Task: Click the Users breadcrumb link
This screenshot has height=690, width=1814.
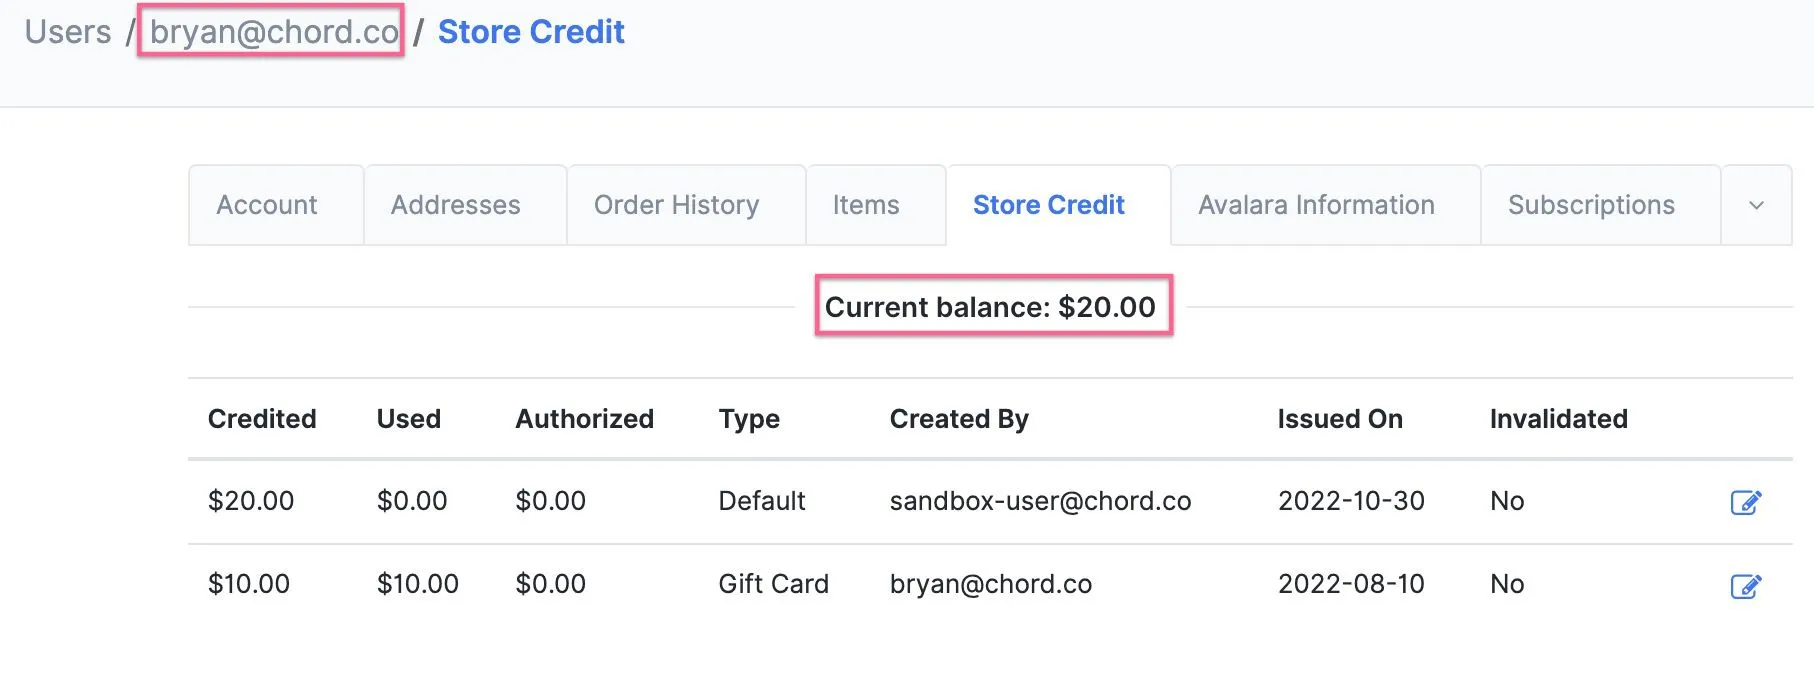Action: [68, 32]
